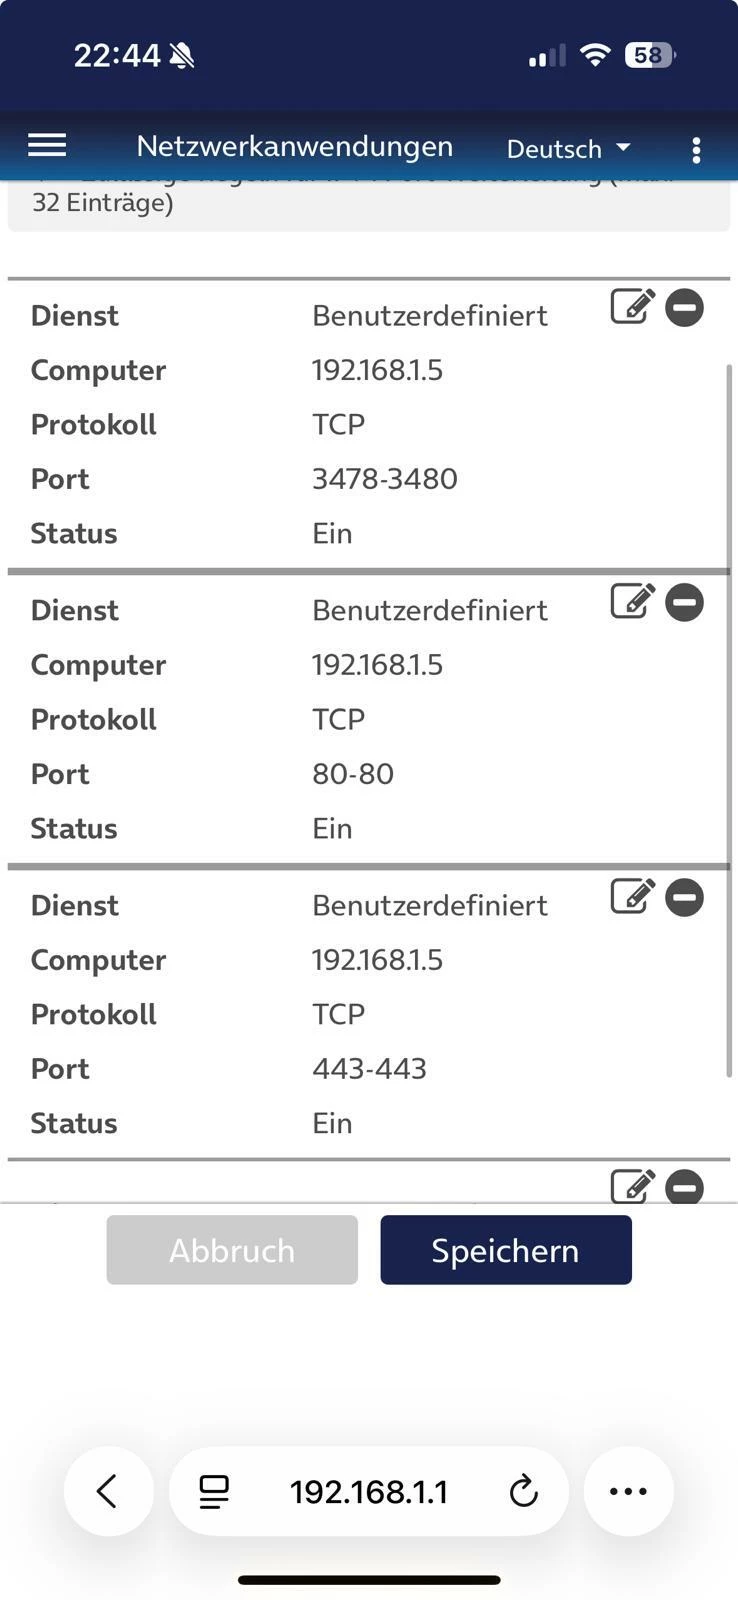Remove the port 80-80 forwarding rule
The width and height of the screenshot is (738, 1600).
pos(685,603)
